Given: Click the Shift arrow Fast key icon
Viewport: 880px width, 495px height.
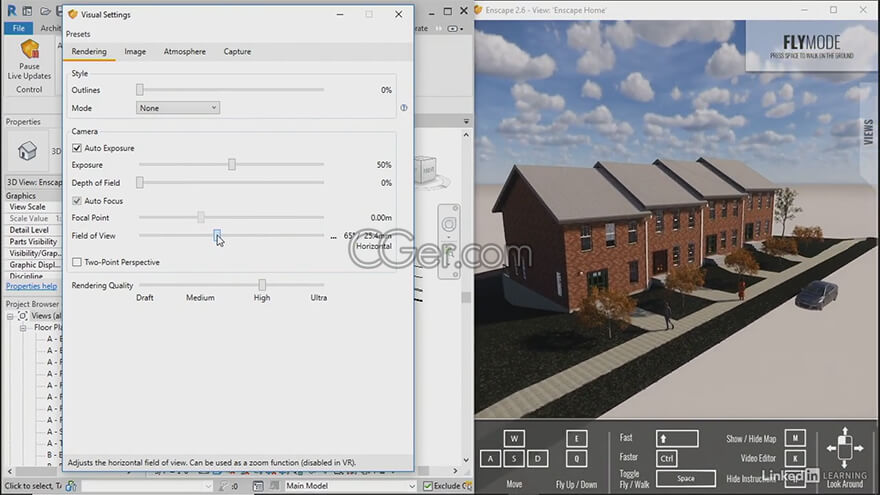Looking at the screenshot, I should point(677,438).
